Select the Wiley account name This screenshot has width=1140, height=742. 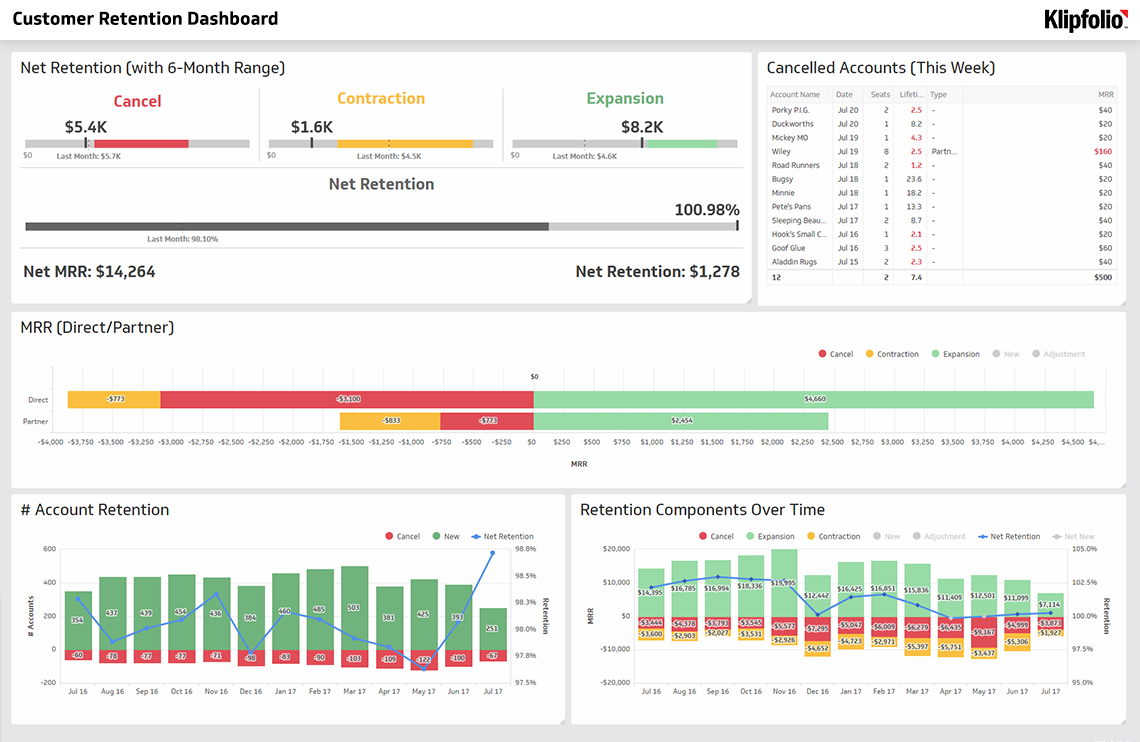click(781, 152)
